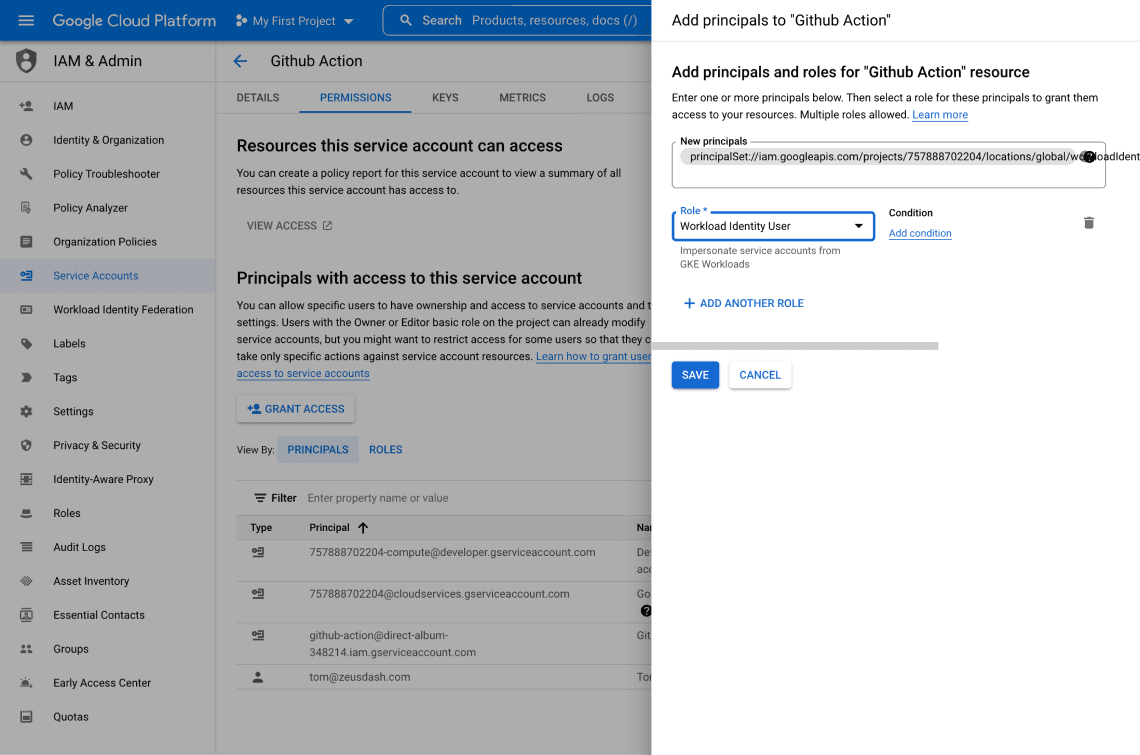Click the Filter input in the principals table

(x=400, y=497)
